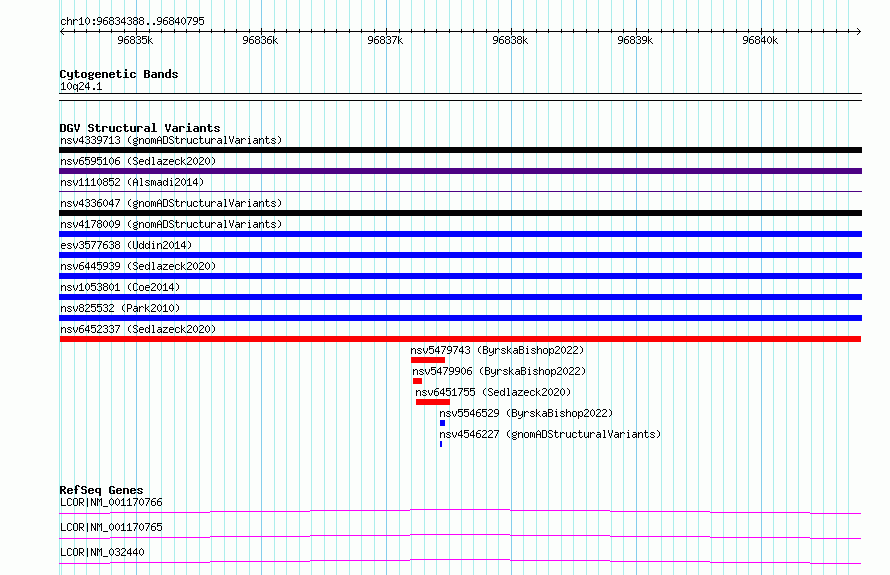Viewport: 890px width, 575px height.
Task: Open nsv5479743 (ByrskaBishop2022) variant label
Action: click(497, 350)
